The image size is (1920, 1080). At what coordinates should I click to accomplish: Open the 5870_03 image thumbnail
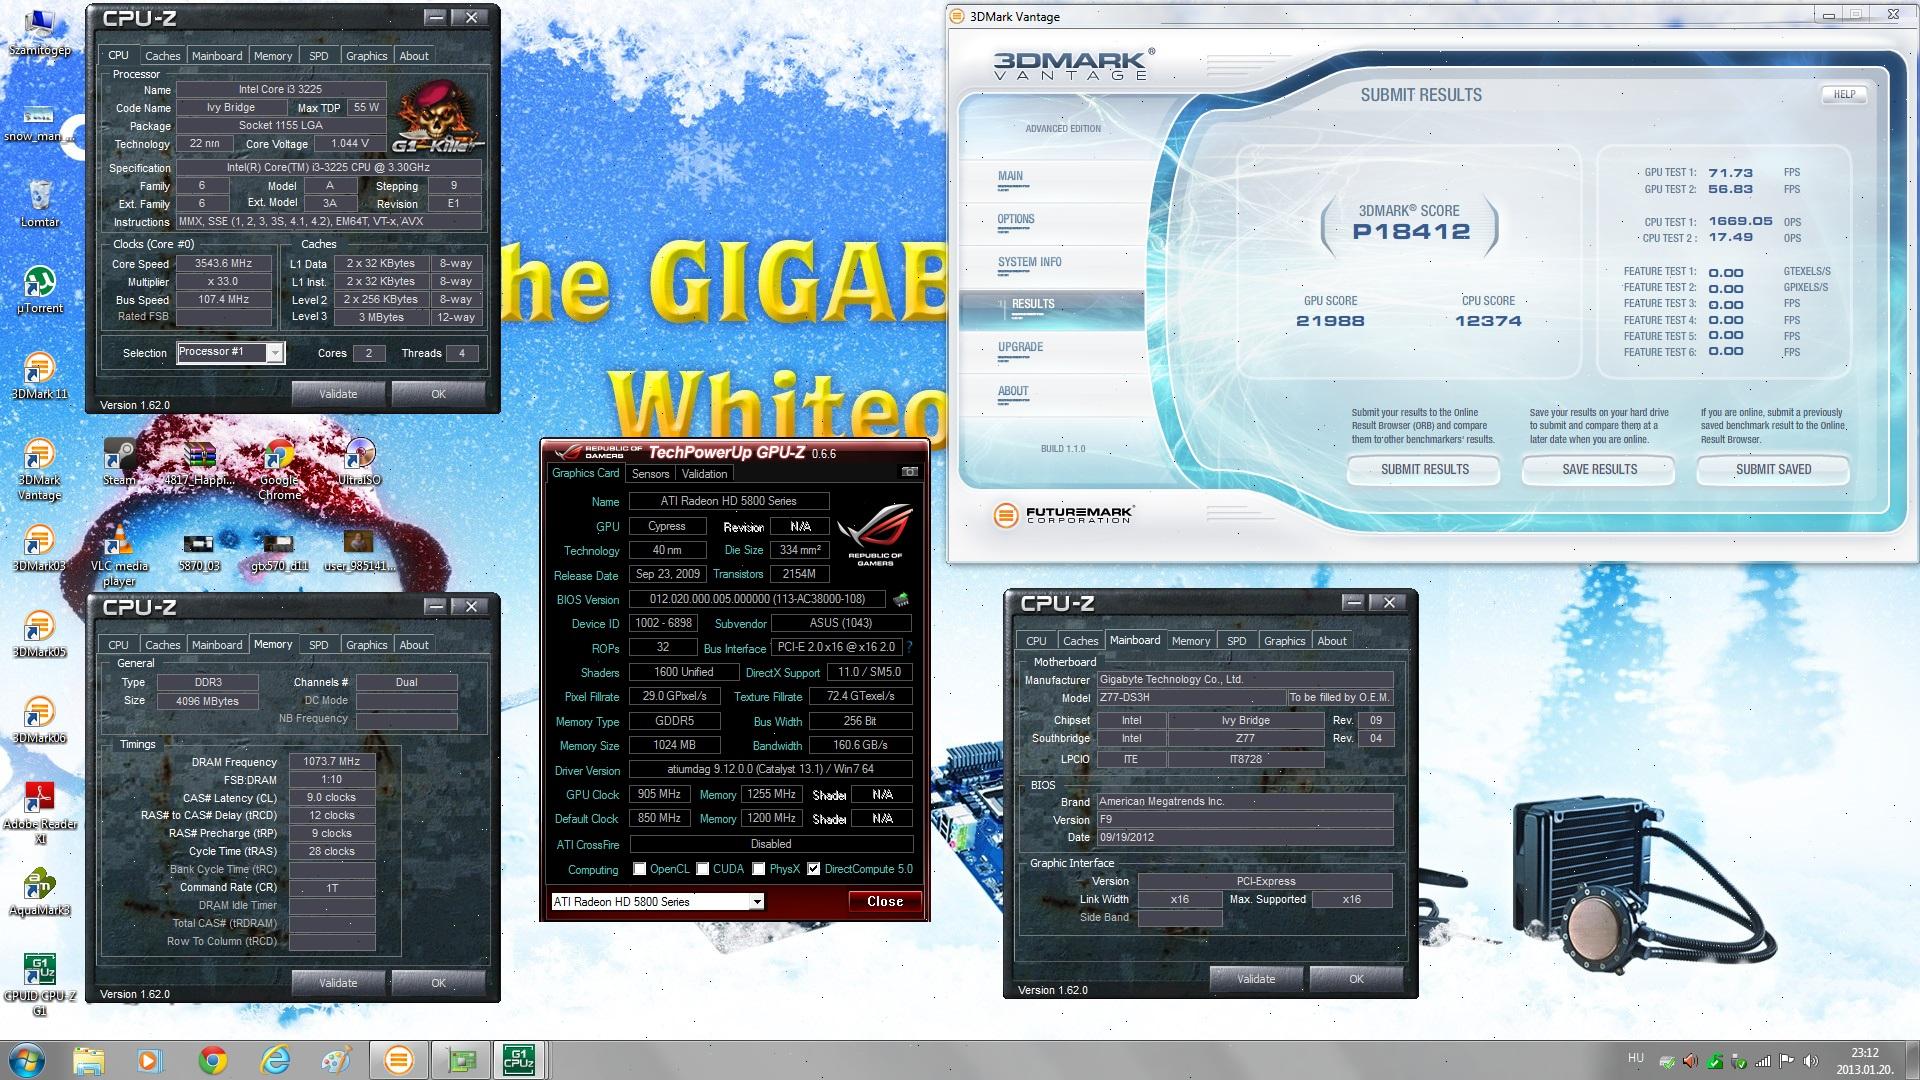coord(198,552)
